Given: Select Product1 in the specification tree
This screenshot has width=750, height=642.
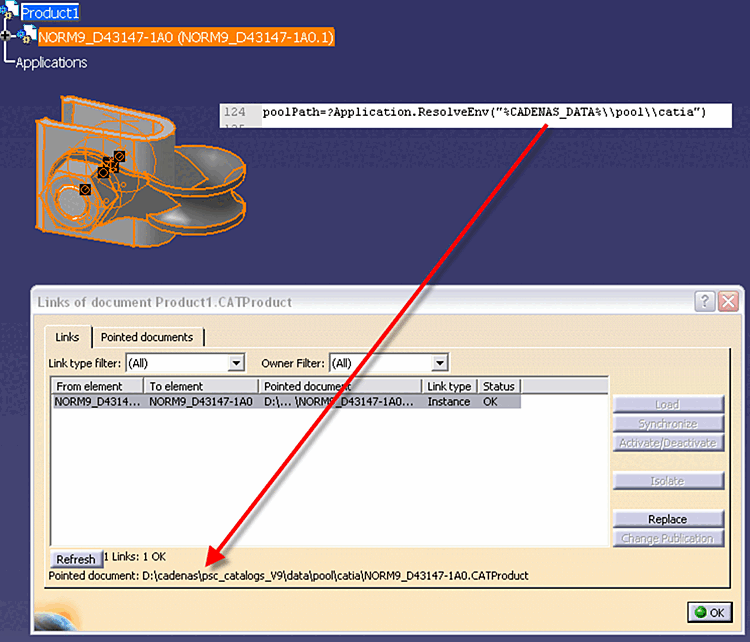Looking at the screenshot, I should click(50, 12).
